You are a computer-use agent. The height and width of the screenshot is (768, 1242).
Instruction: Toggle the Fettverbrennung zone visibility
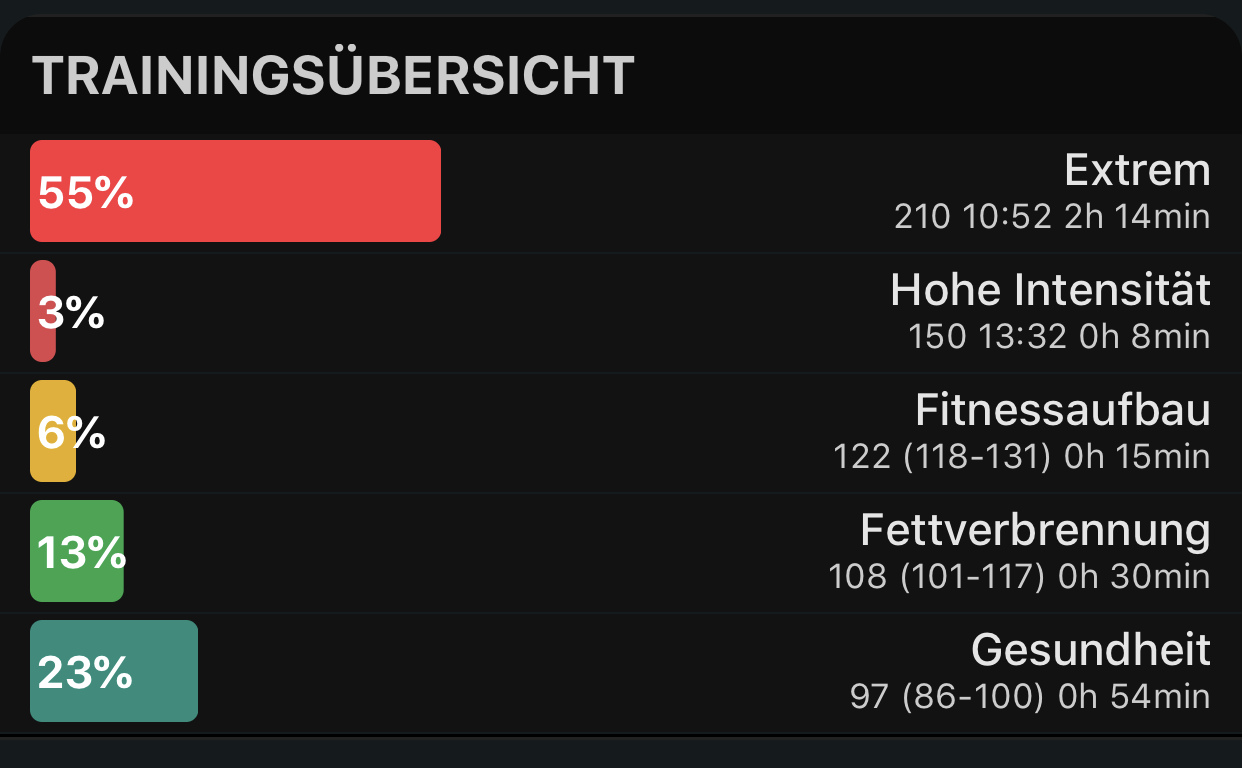pyautogui.click(x=1033, y=530)
